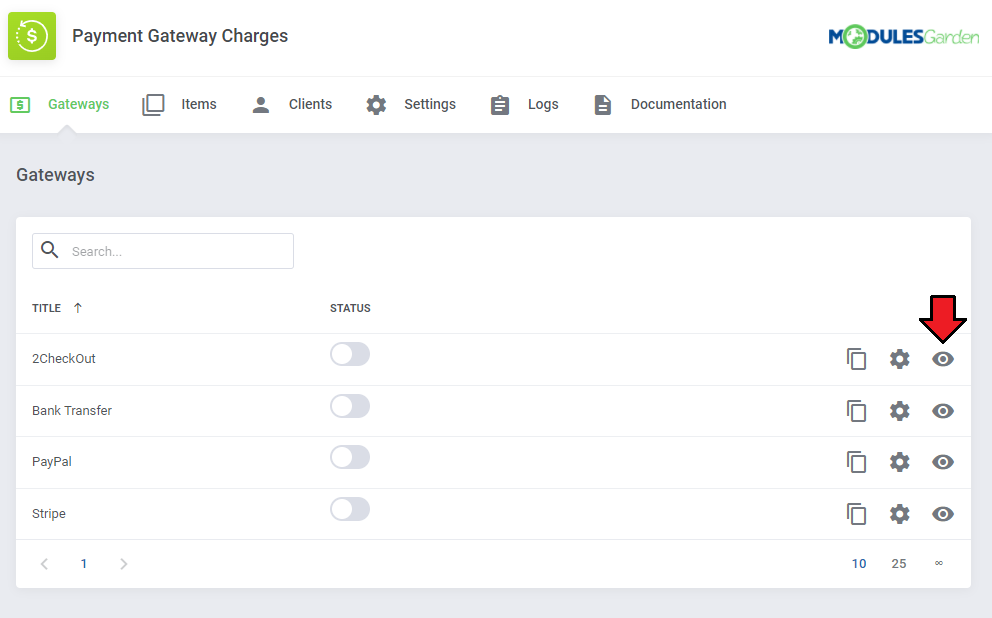
Task: Open PayPal gear configuration
Action: [900, 462]
